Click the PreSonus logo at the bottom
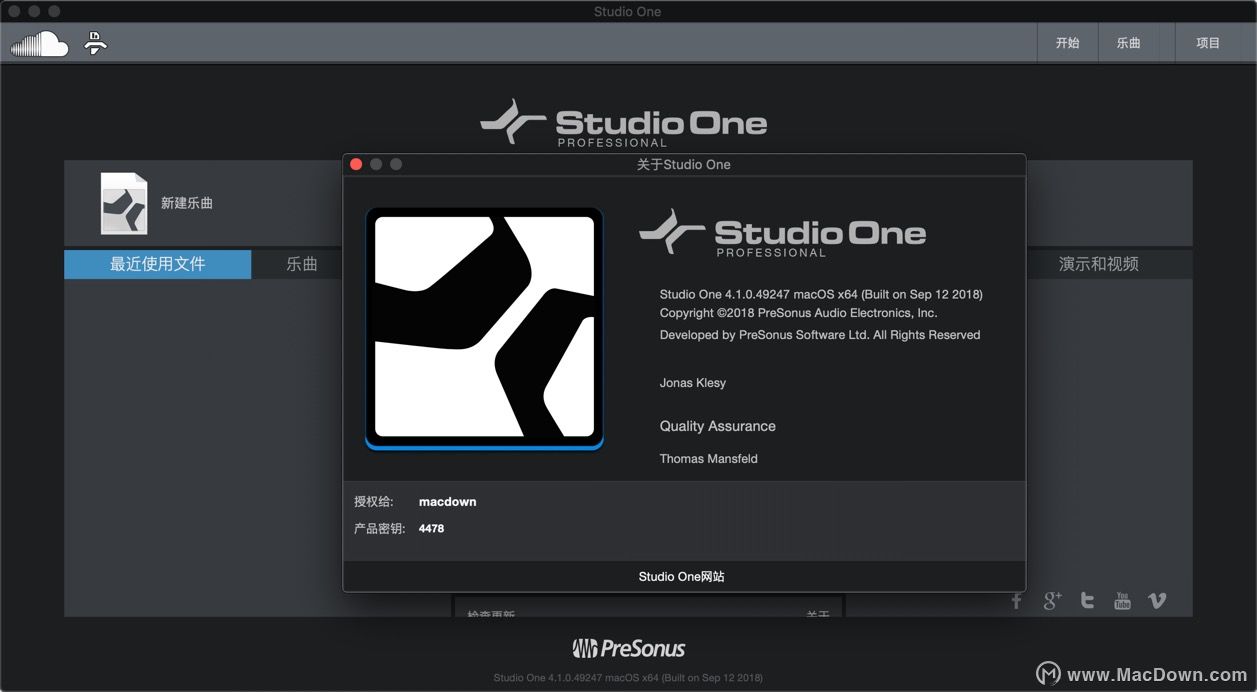The height and width of the screenshot is (692, 1257). pos(628,648)
